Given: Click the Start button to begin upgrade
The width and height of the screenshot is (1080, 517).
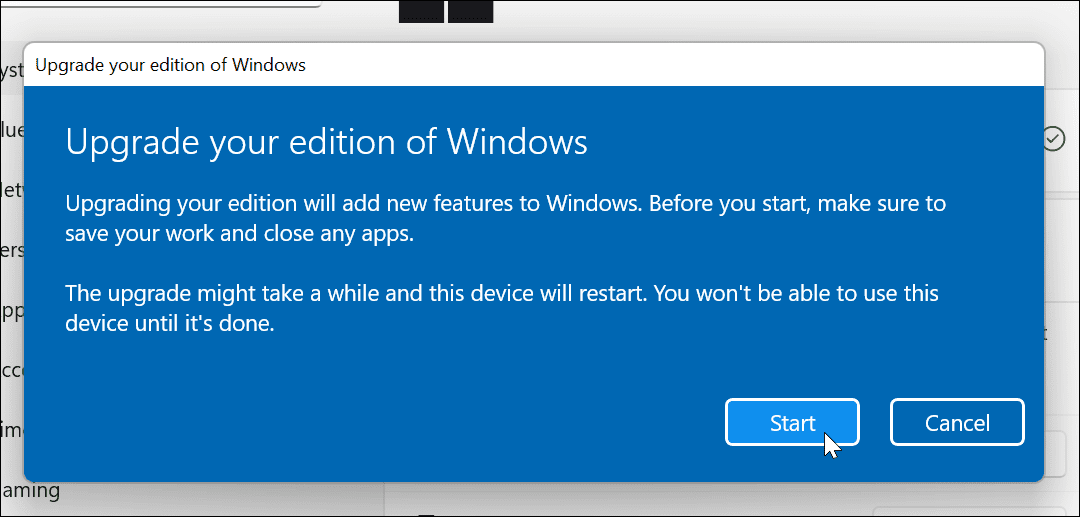Looking at the screenshot, I should 791,423.
